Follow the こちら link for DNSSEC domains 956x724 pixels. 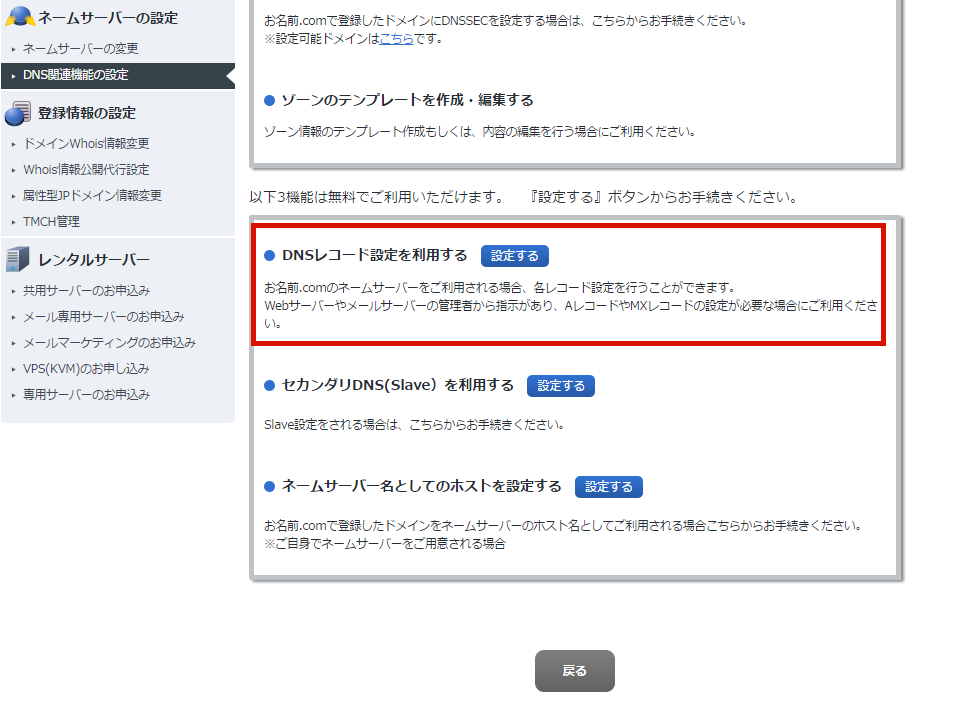396,39
